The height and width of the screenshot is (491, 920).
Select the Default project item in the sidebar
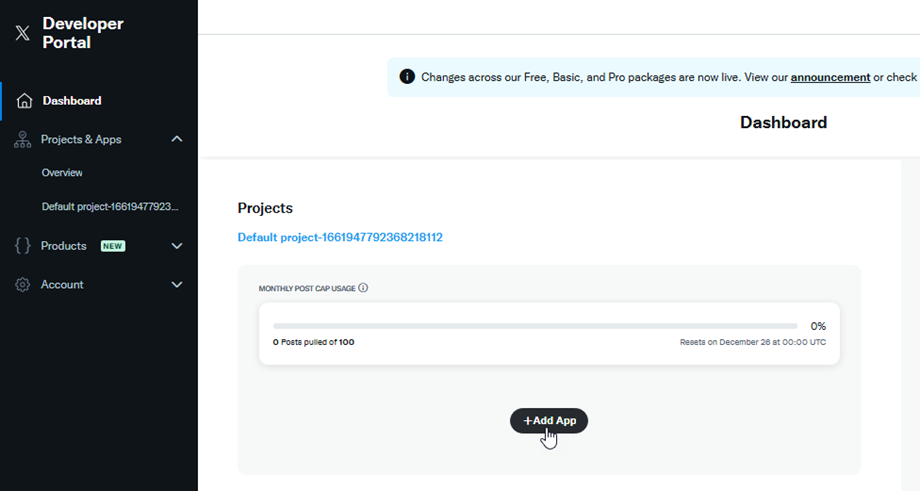tap(110, 207)
